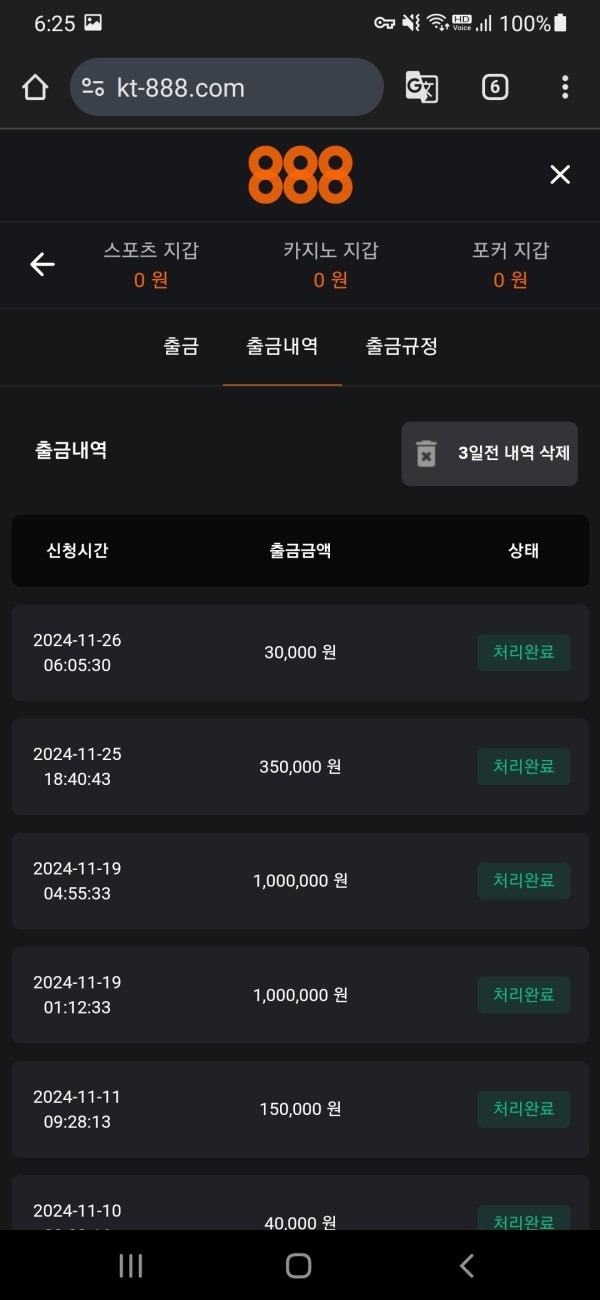Screen dimensions: 600x1300
Task: Tap the site info icon in address bar
Action: 95,87
